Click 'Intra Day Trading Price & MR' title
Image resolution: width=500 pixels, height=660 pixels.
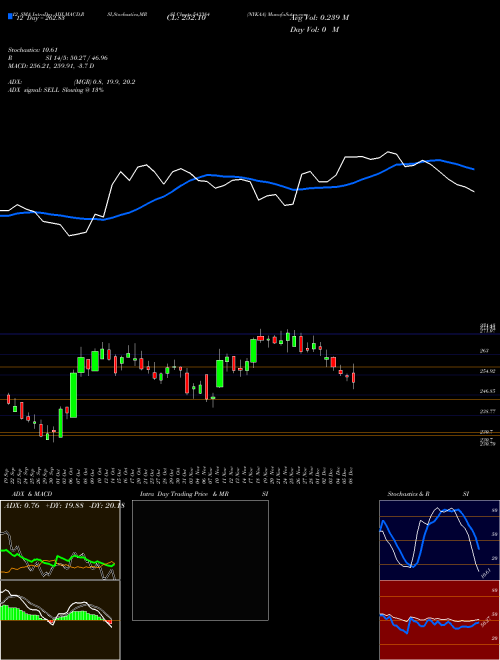(184, 494)
